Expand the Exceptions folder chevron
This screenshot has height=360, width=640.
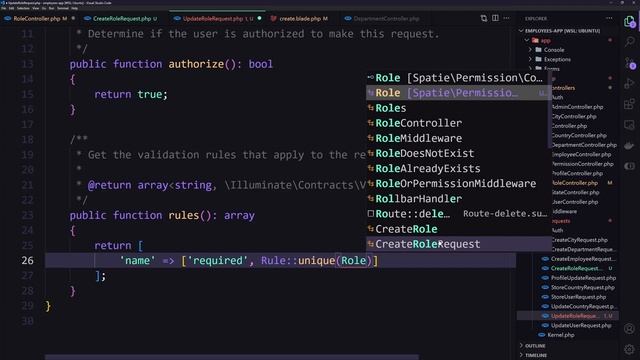531,59
